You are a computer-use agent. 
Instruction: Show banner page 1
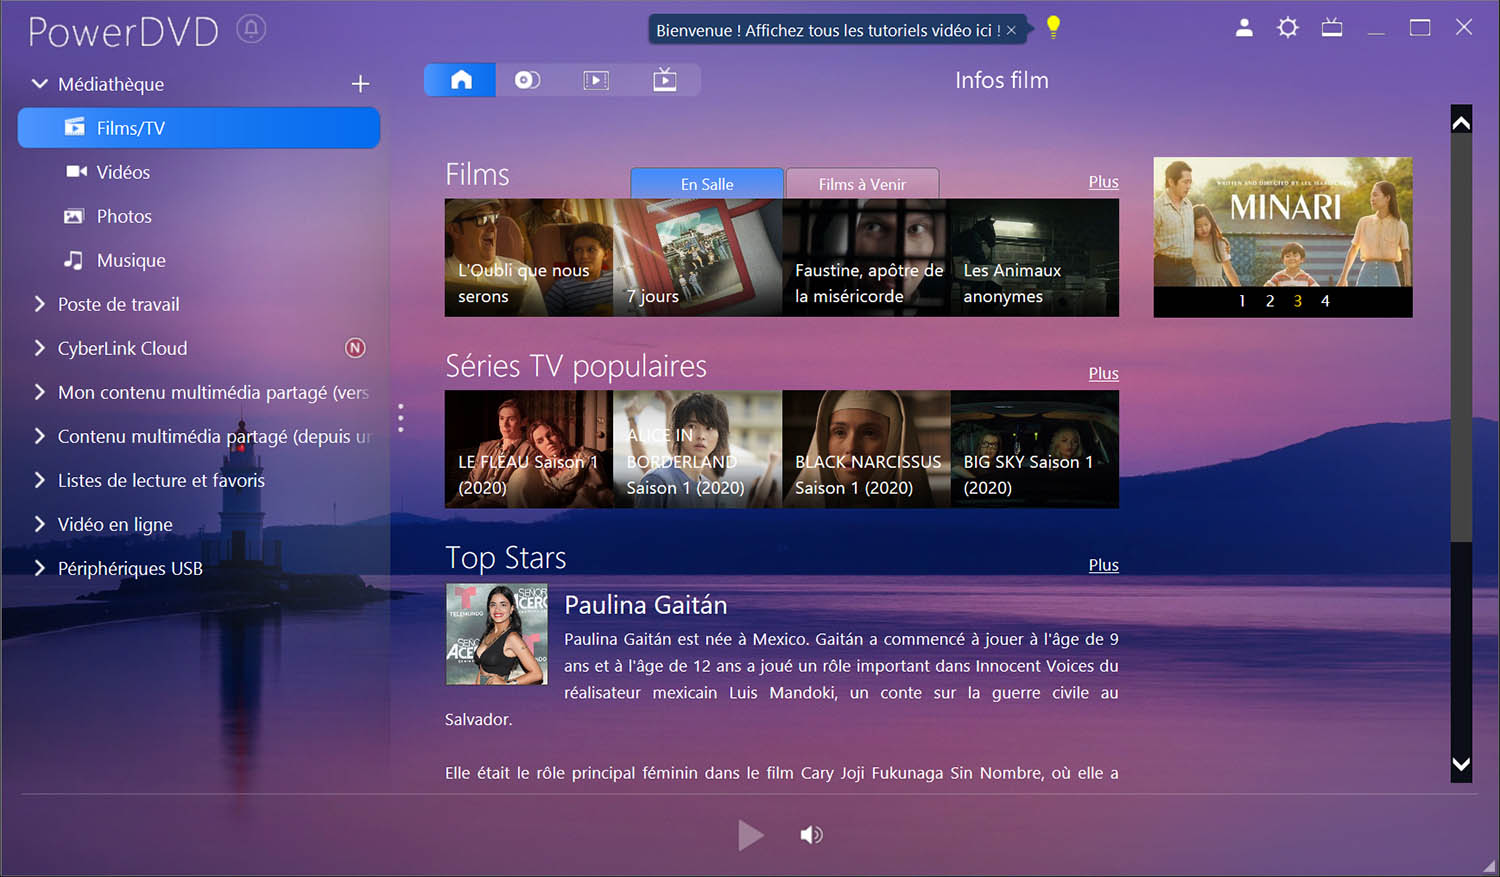pyautogui.click(x=1242, y=301)
